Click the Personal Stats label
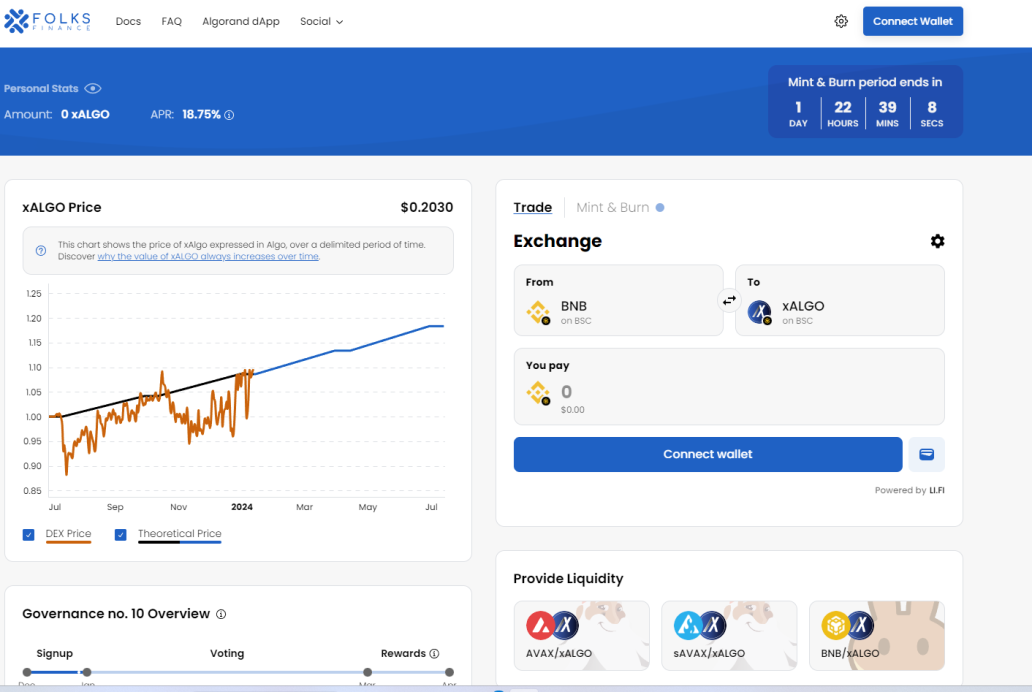Viewport: 1032px width, 692px height. tap(41, 88)
